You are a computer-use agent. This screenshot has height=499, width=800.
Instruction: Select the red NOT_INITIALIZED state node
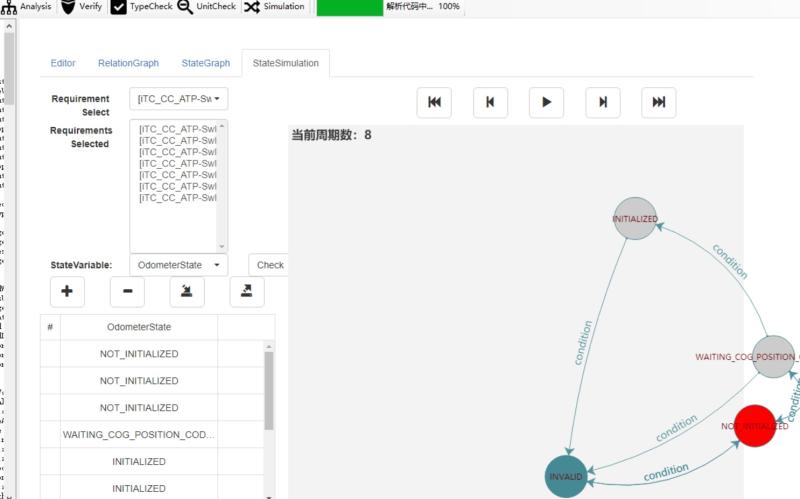[755, 426]
